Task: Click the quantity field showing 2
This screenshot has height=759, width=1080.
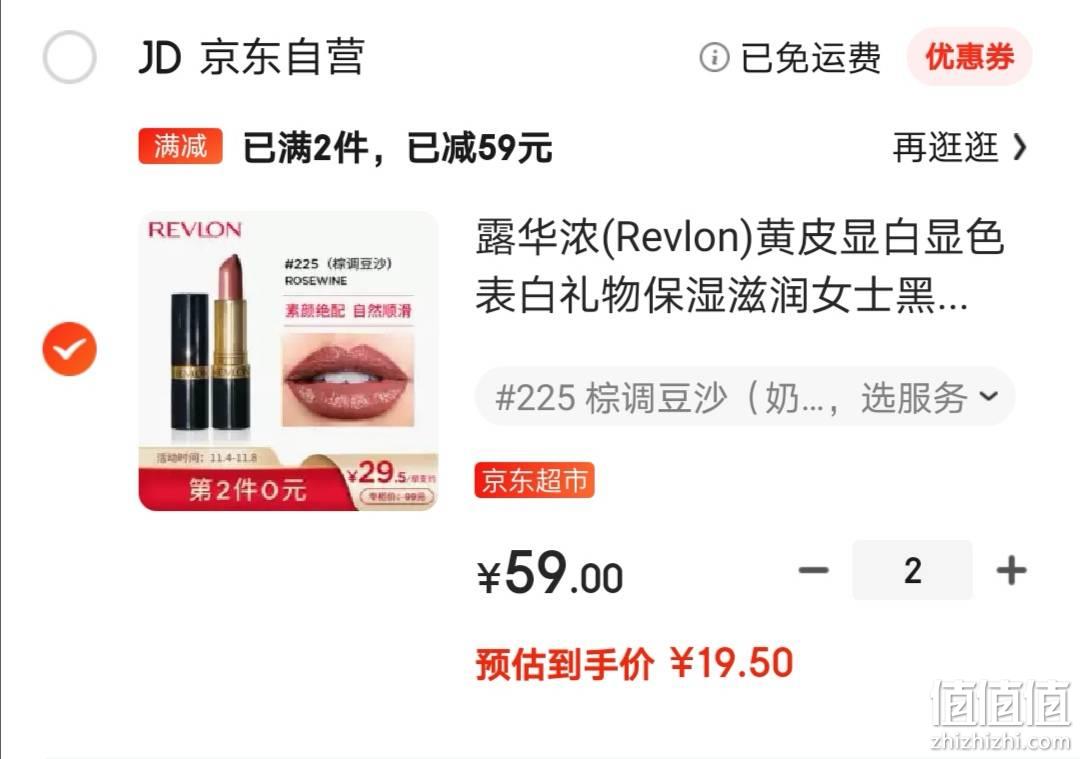Action: coord(913,570)
